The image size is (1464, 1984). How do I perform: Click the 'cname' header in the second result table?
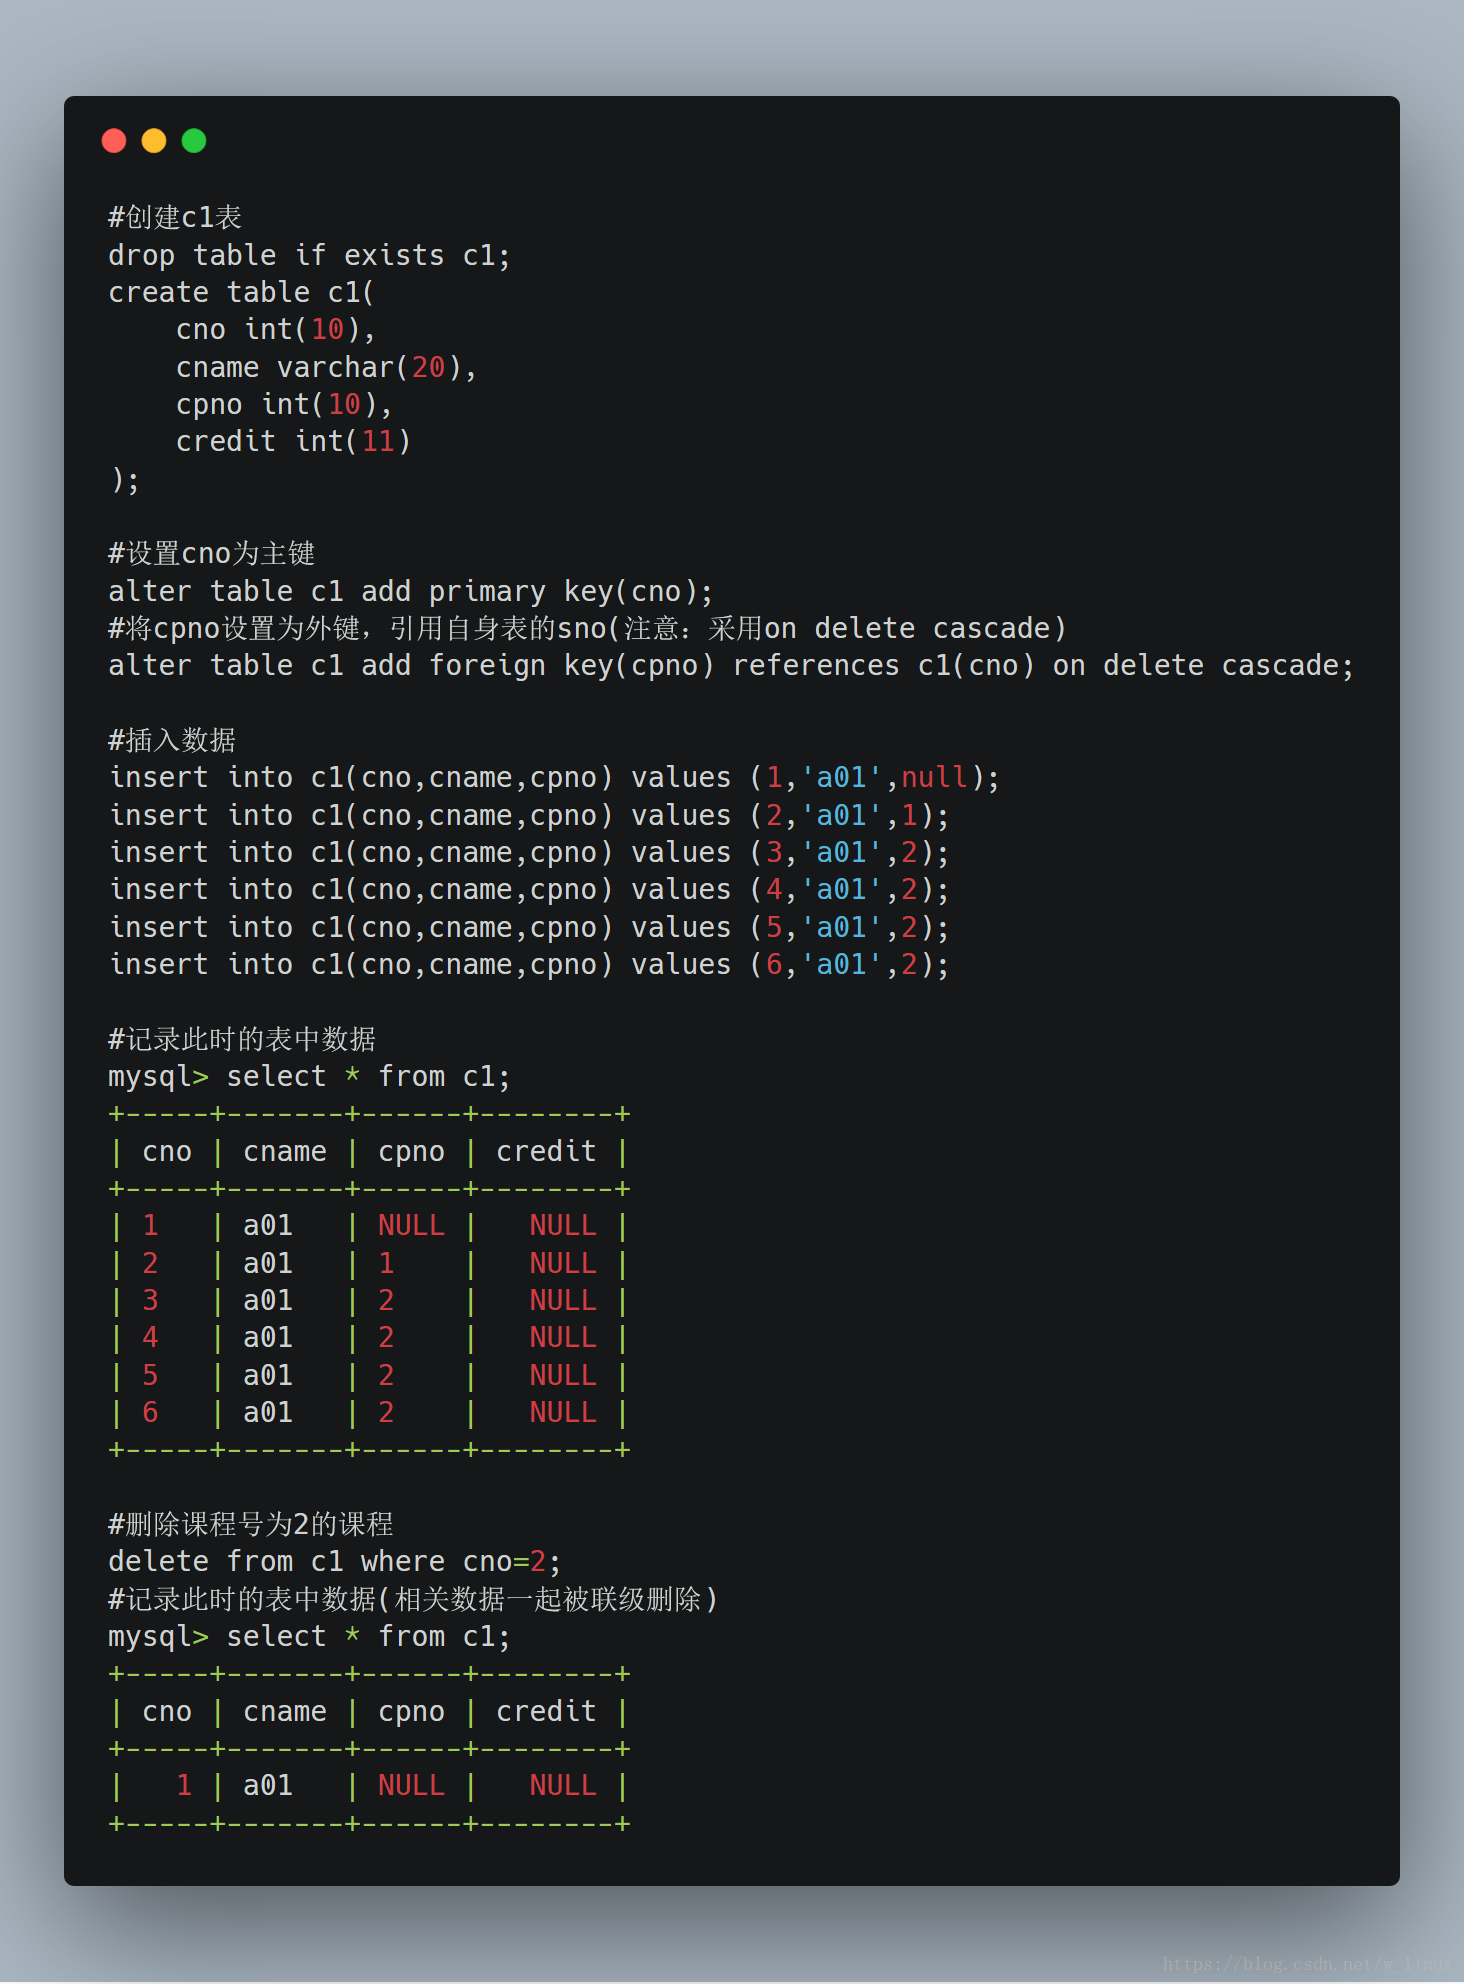284,1711
